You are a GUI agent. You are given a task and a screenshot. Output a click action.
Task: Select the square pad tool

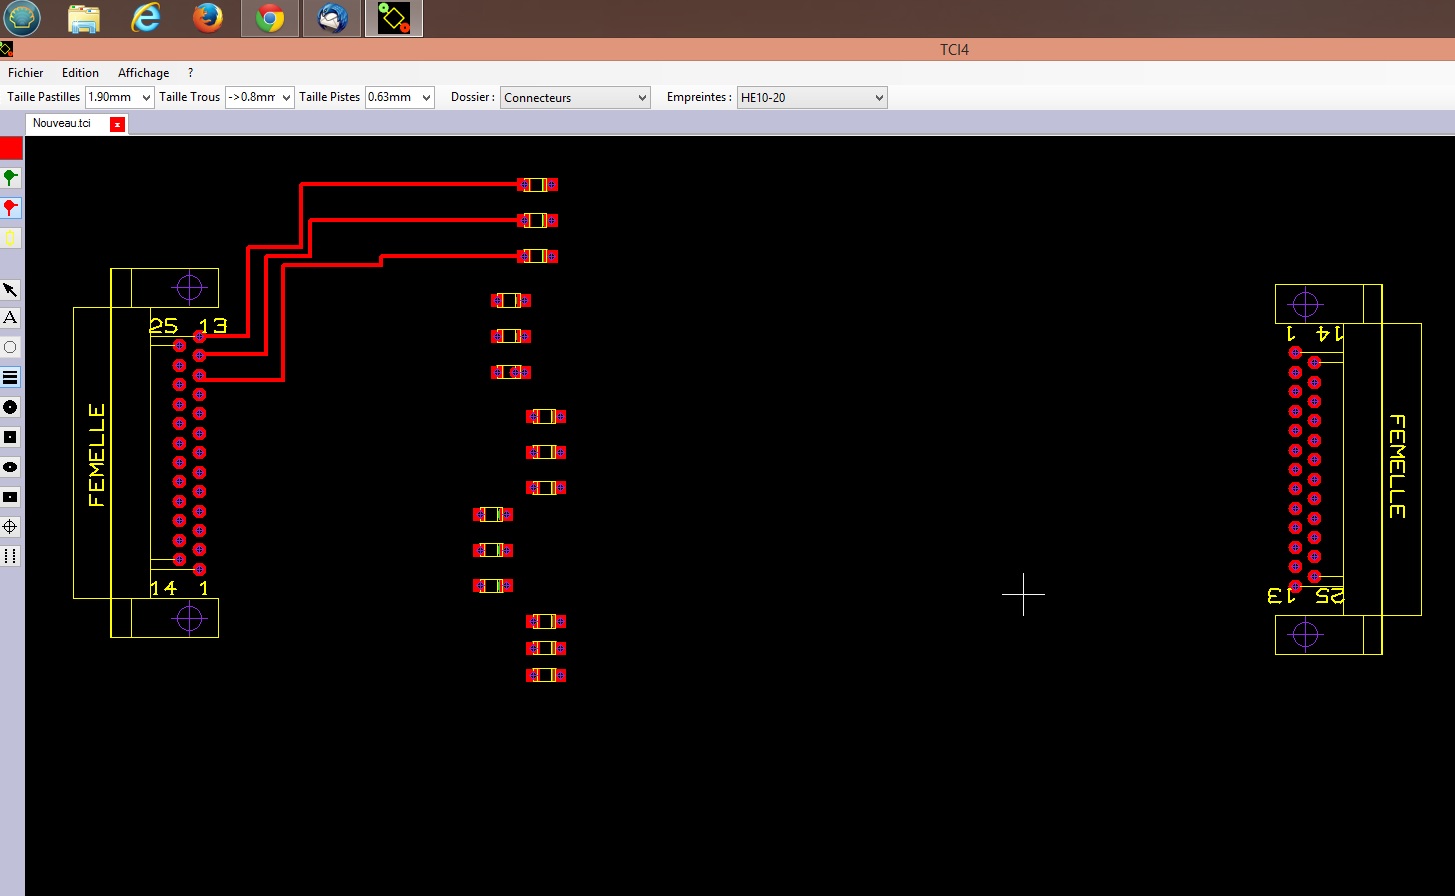coord(10,437)
